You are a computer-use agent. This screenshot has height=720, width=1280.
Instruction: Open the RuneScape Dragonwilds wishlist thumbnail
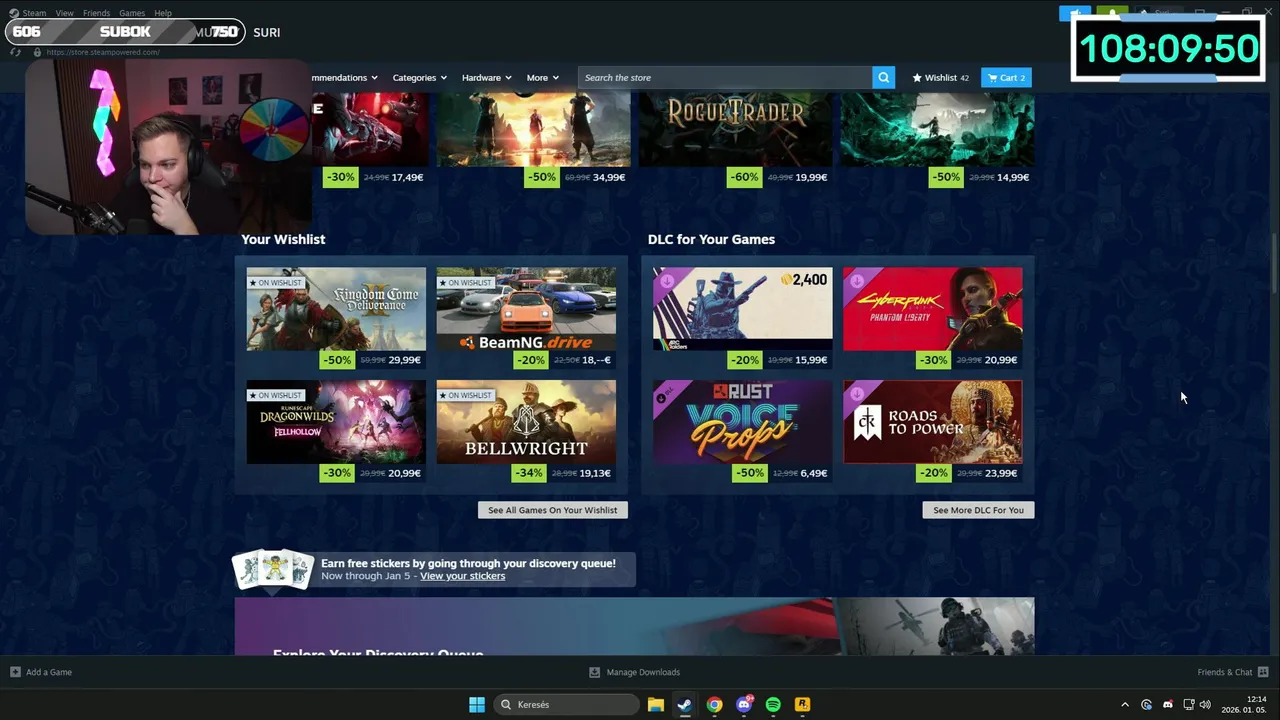pos(336,422)
